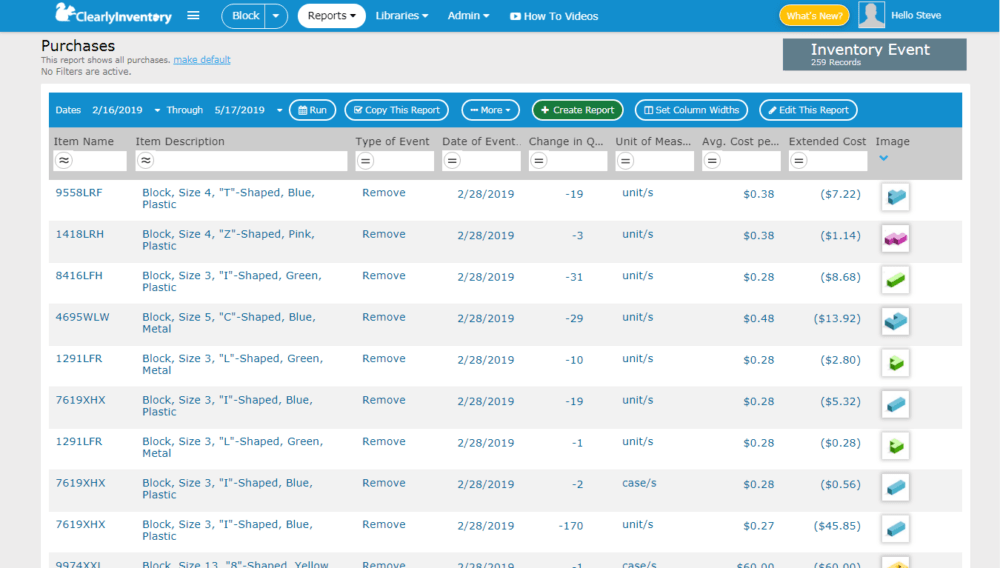Open the Reports menu
Image resolution: width=1000 pixels, height=568 pixels.
(x=332, y=16)
